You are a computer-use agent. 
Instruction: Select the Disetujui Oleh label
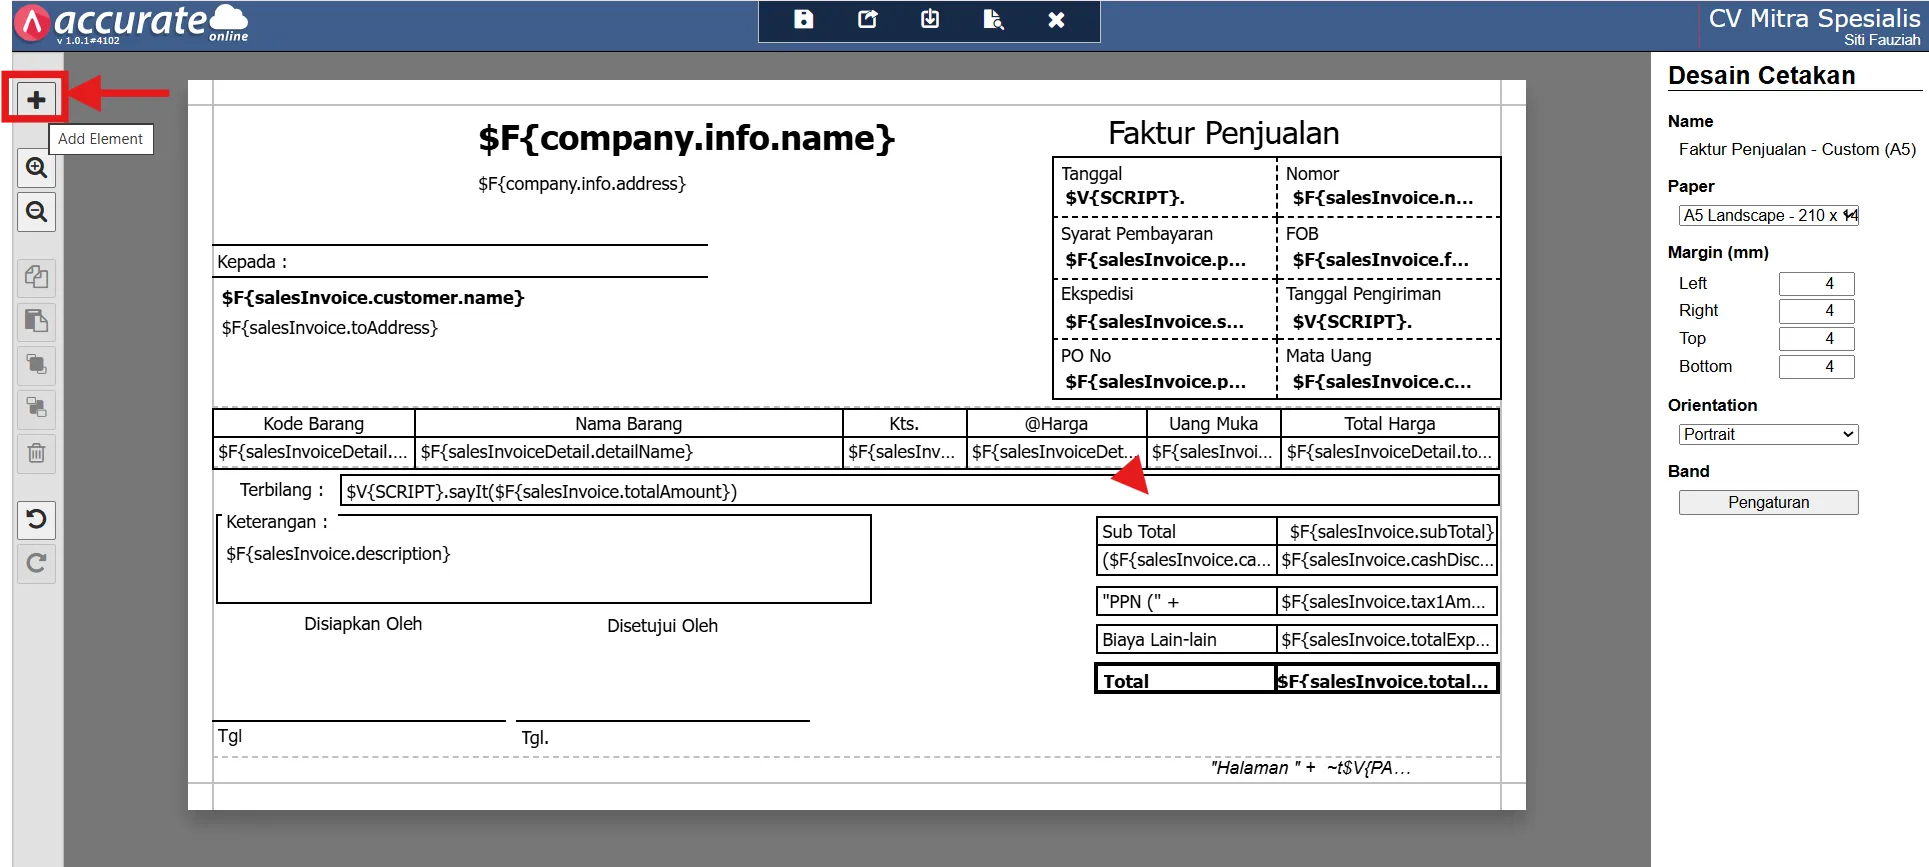pyautogui.click(x=662, y=626)
